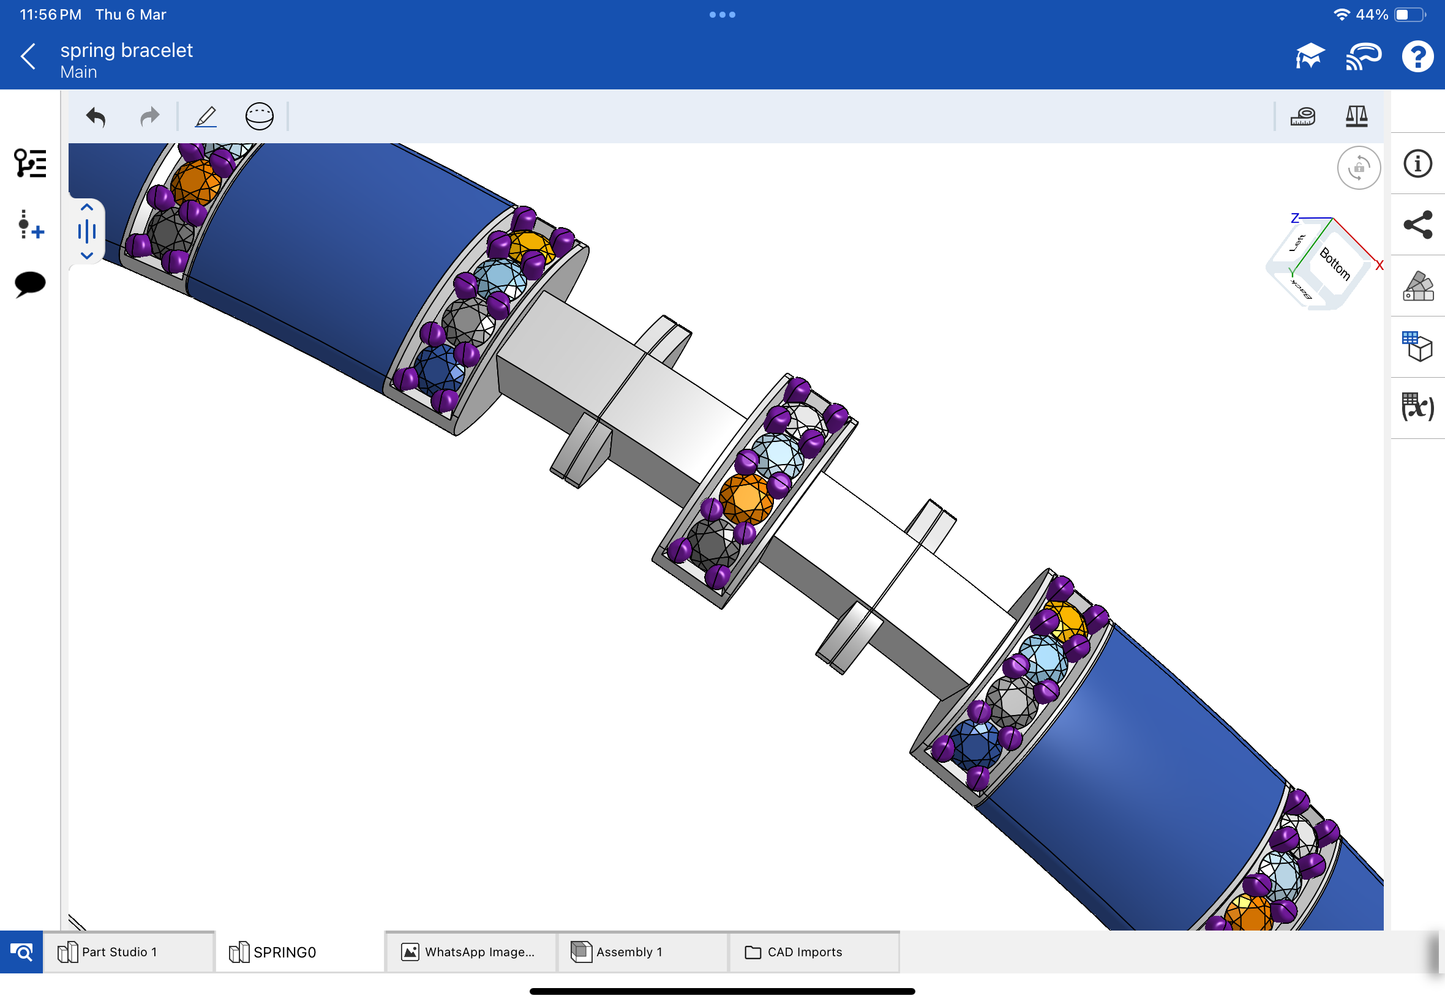Viewport: 1445px width, 1004px height.
Task: Open mass properties scale icon
Action: (x=1356, y=117)
